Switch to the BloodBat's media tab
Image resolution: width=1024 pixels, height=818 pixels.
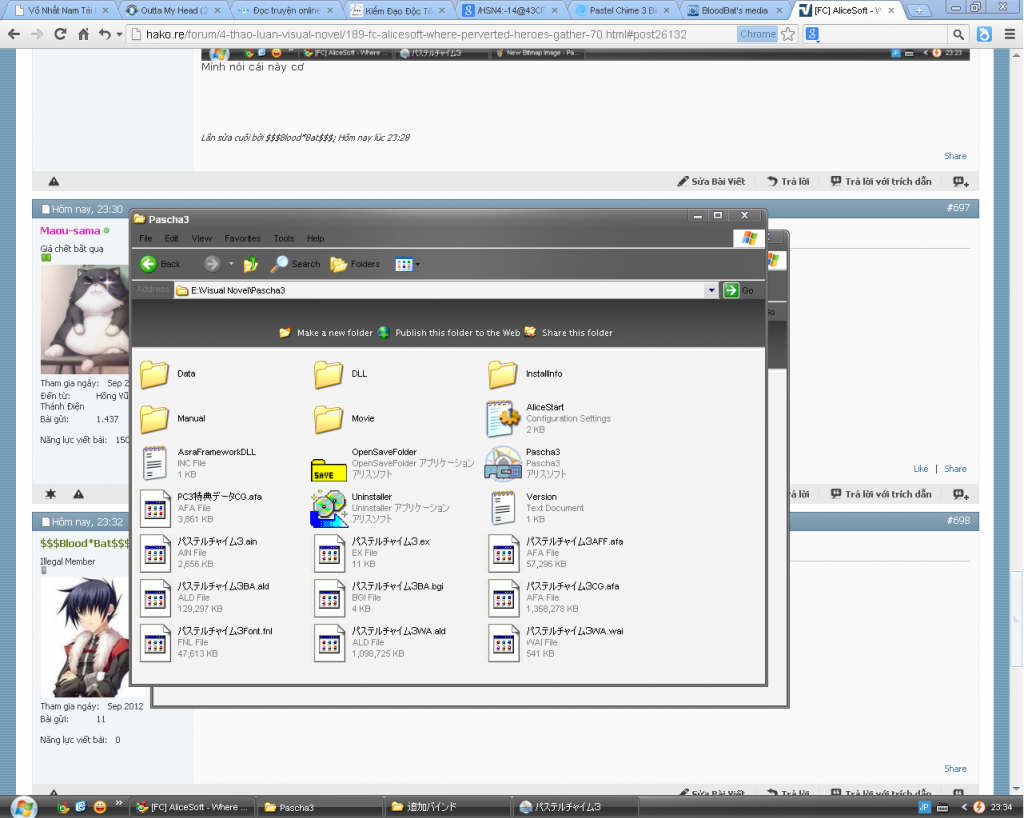734,10
